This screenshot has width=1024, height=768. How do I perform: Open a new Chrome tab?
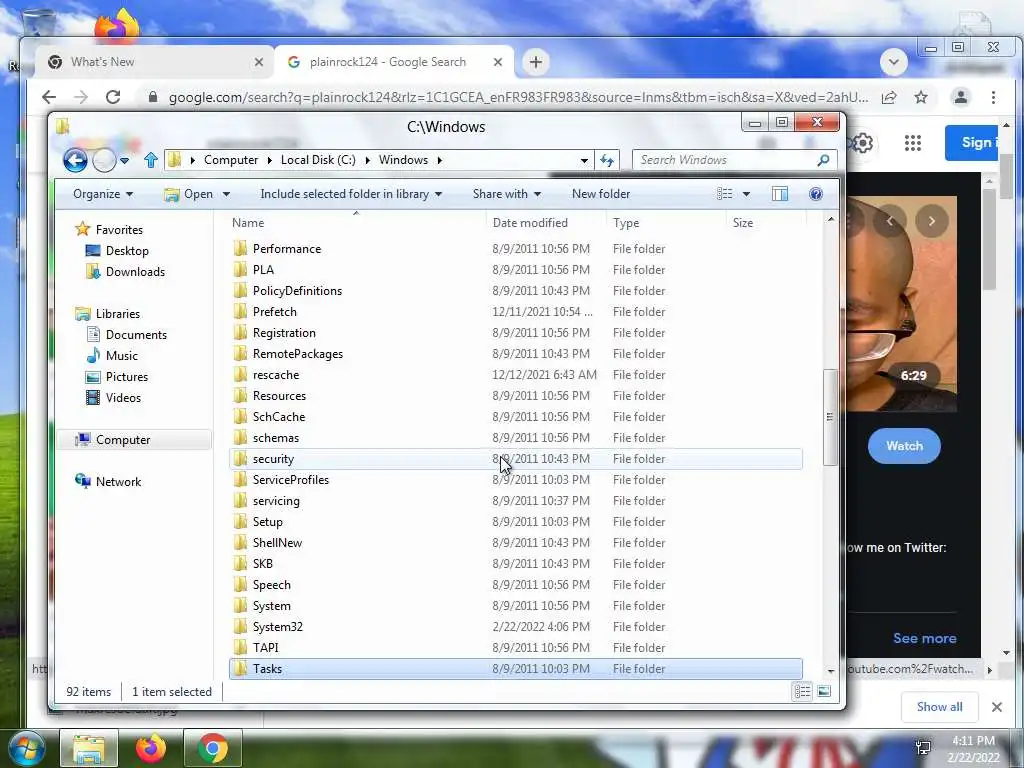click(x=536, y=62)
